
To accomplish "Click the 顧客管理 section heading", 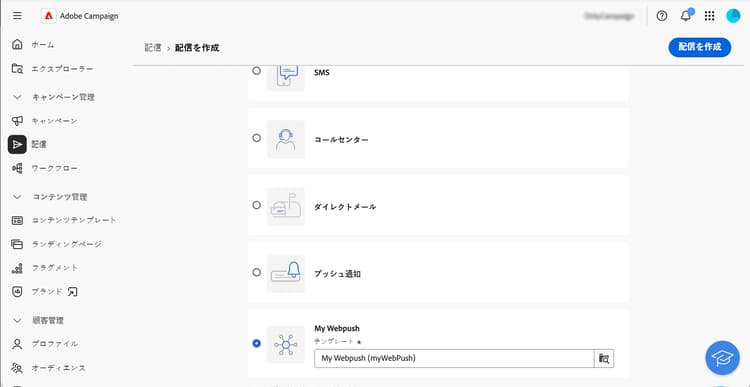I will point(47,320).
